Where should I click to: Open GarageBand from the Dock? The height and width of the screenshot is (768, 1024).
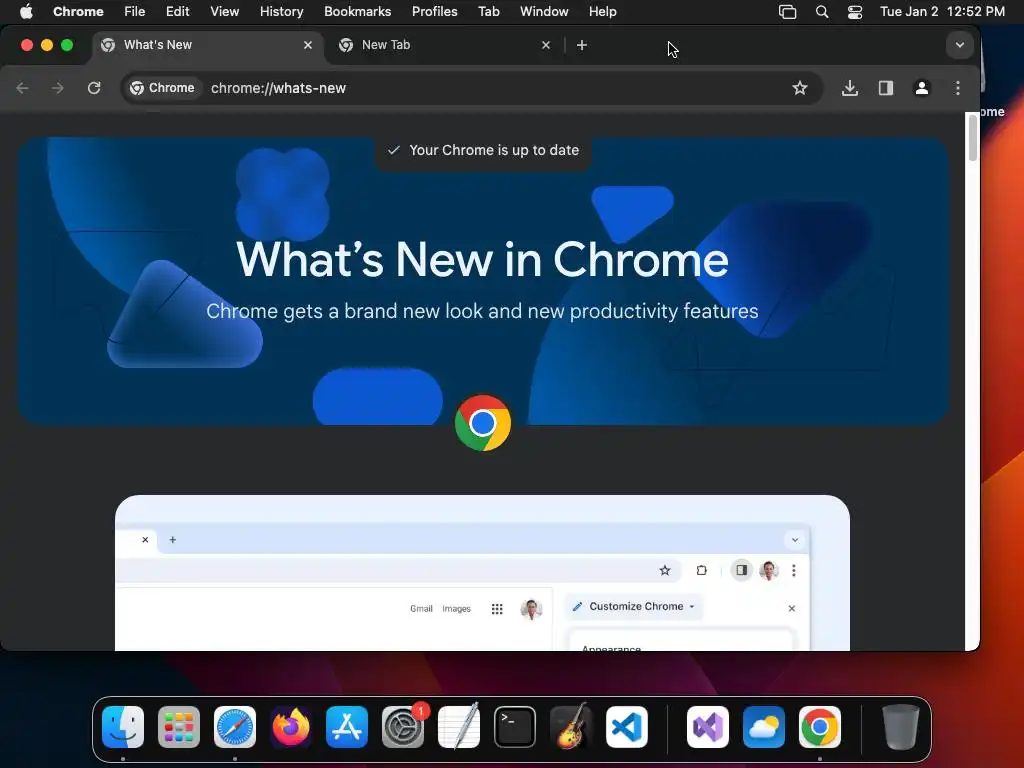coord(571,727)
